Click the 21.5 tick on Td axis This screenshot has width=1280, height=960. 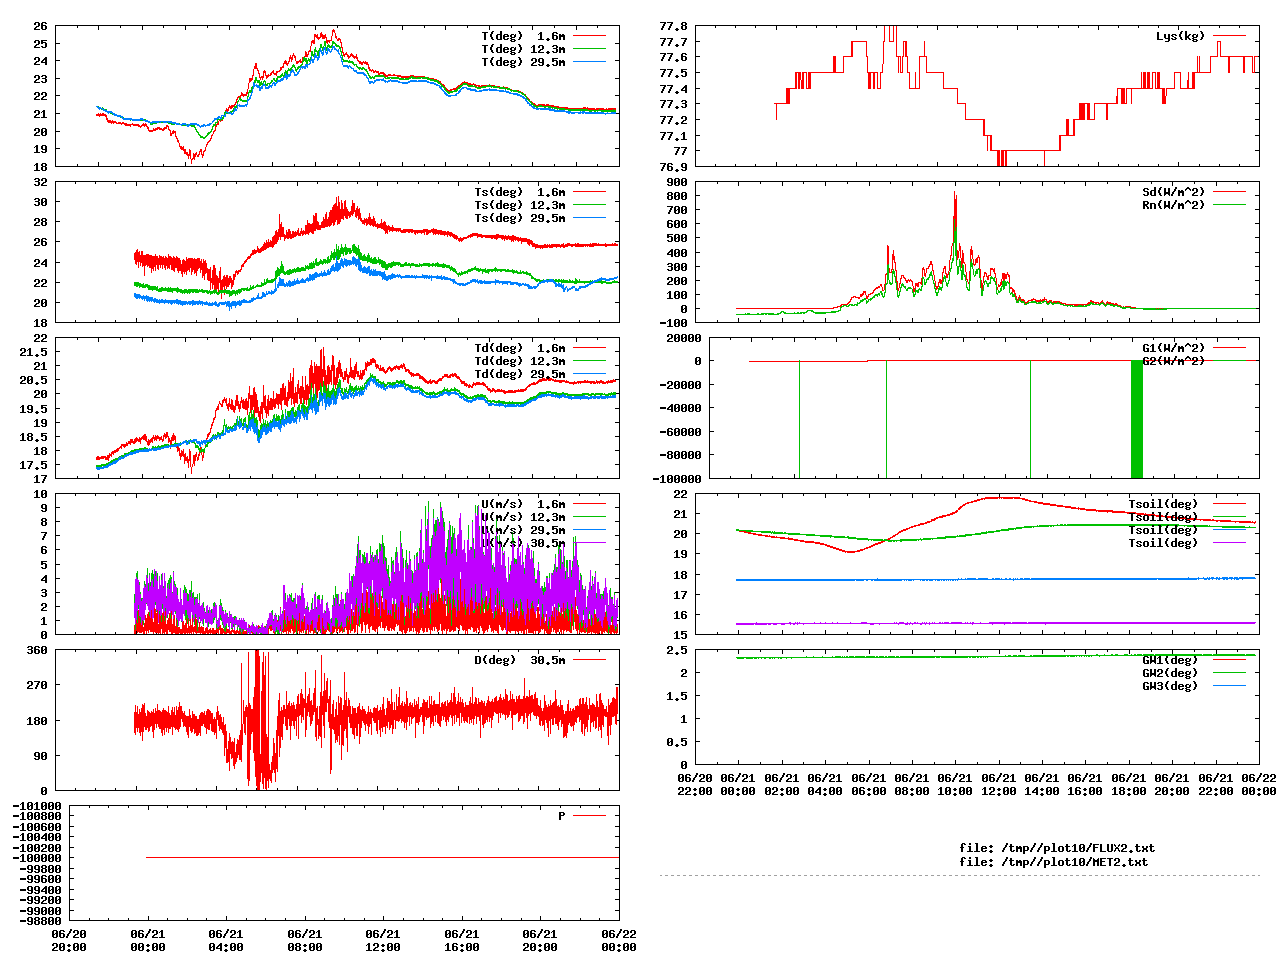click(x=34, y=352)
